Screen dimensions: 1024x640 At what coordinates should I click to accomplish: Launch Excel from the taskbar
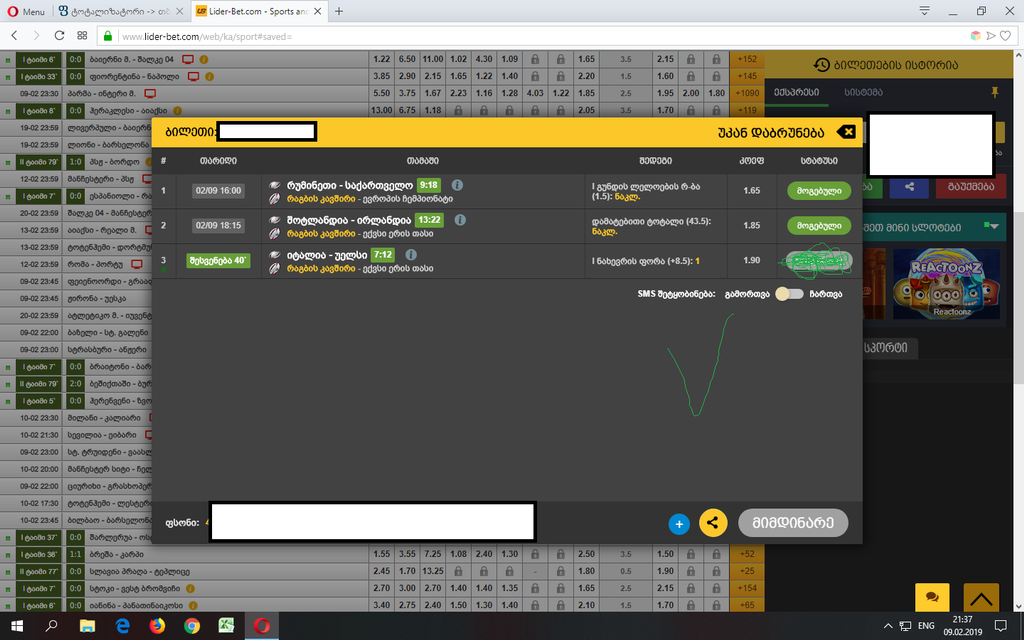click(x=227, y=626)
